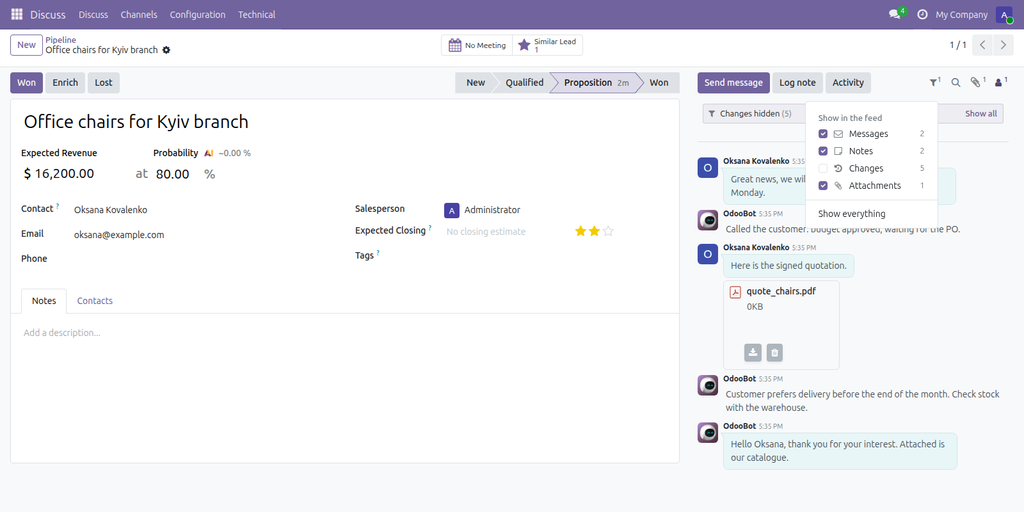Go to next record arrow

[x=1003, y=45]
